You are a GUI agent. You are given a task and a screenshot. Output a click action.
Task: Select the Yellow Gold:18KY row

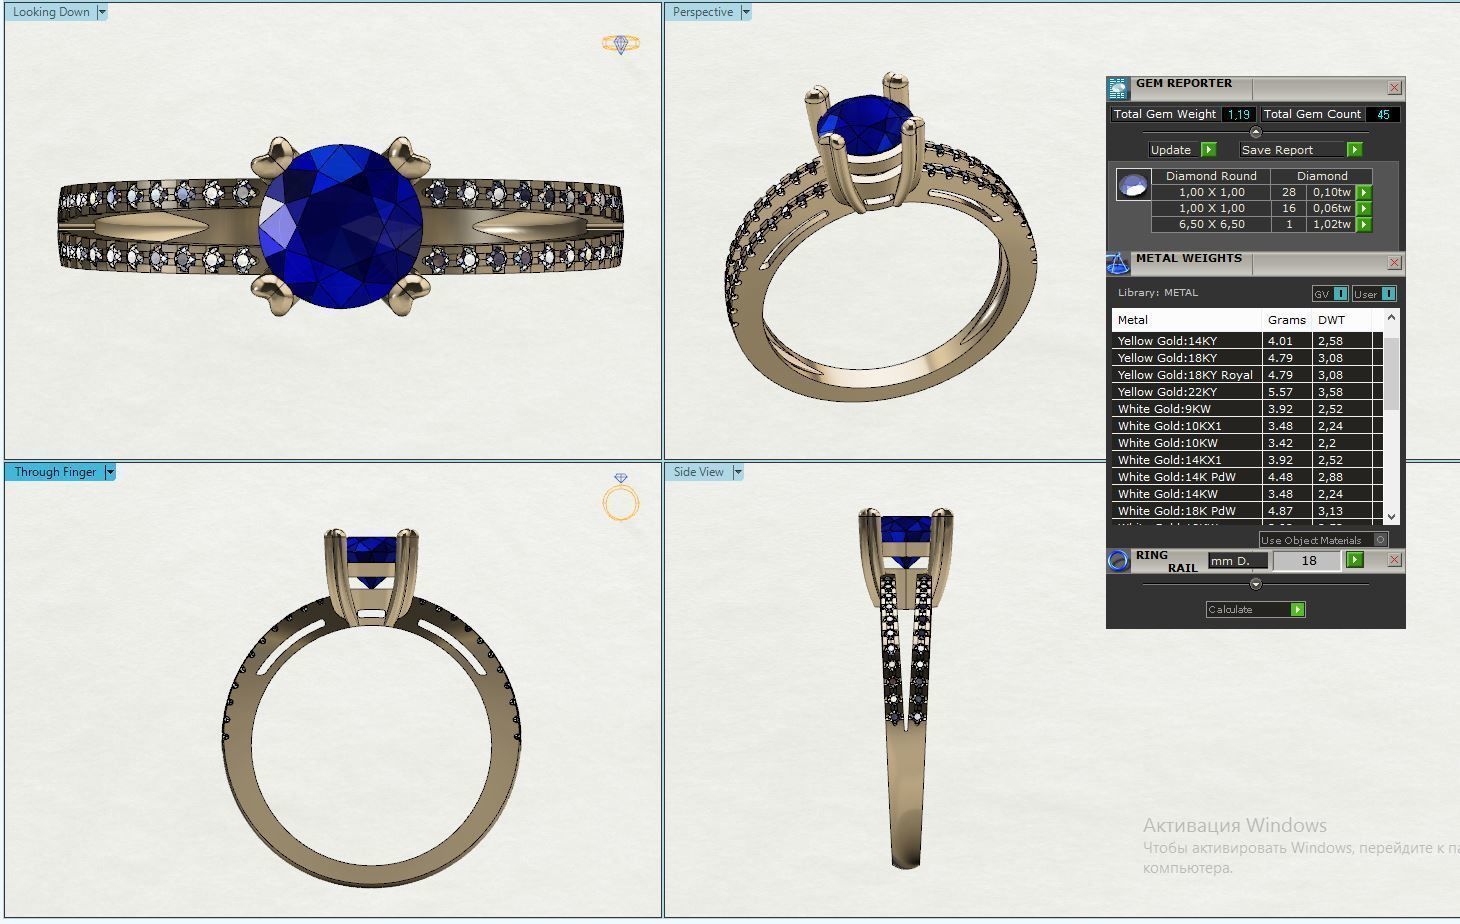[1247, 358]
